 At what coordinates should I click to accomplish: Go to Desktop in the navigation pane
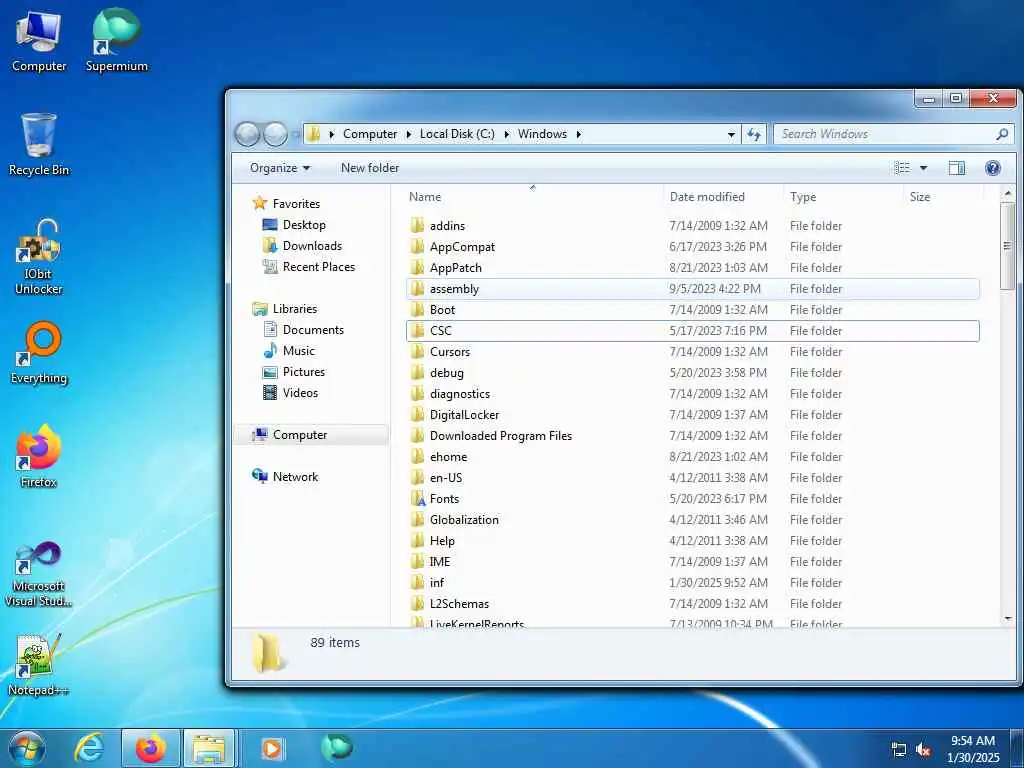304,225
